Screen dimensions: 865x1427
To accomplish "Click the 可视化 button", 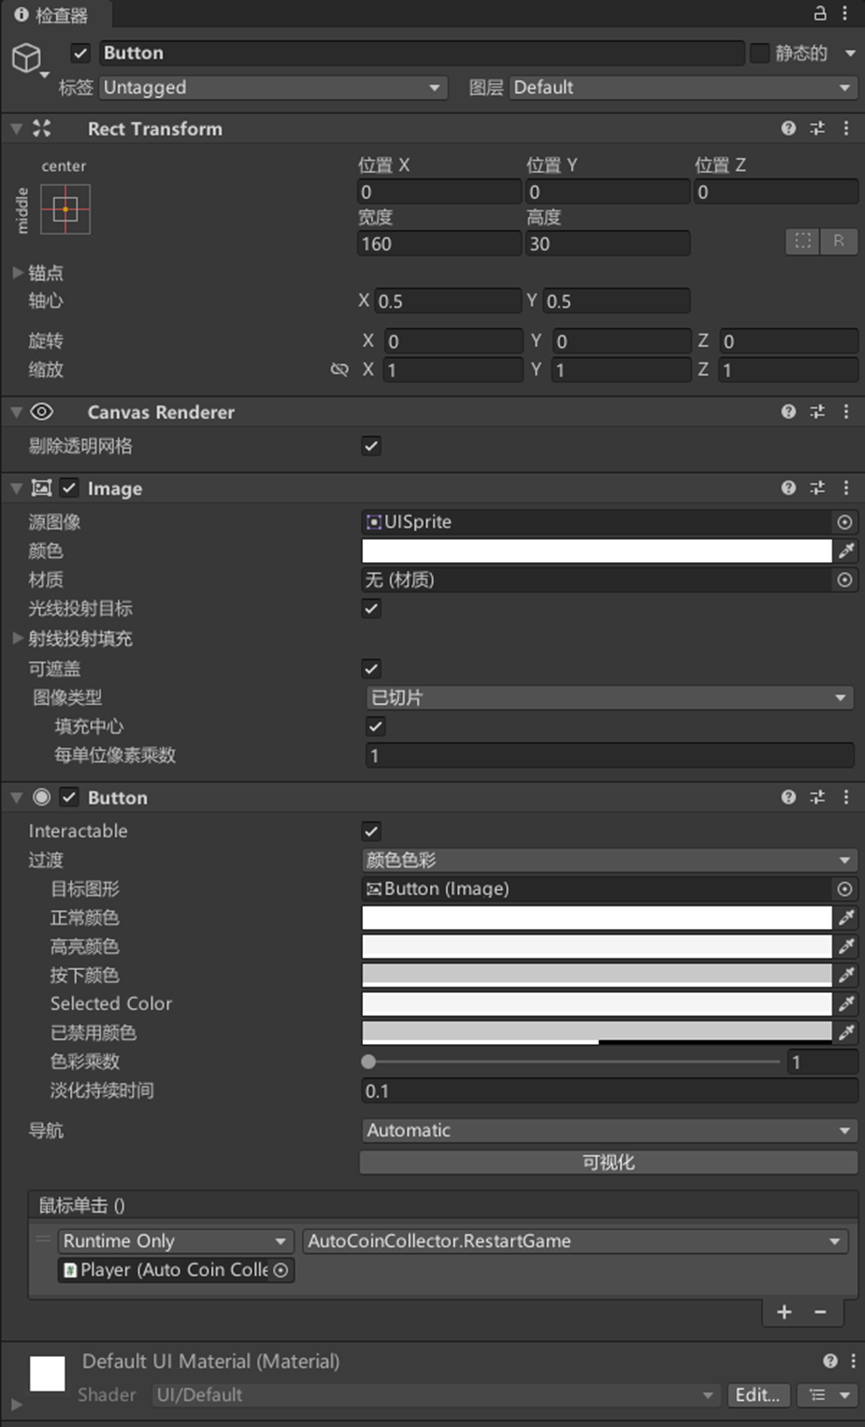I will point(608,1162).
